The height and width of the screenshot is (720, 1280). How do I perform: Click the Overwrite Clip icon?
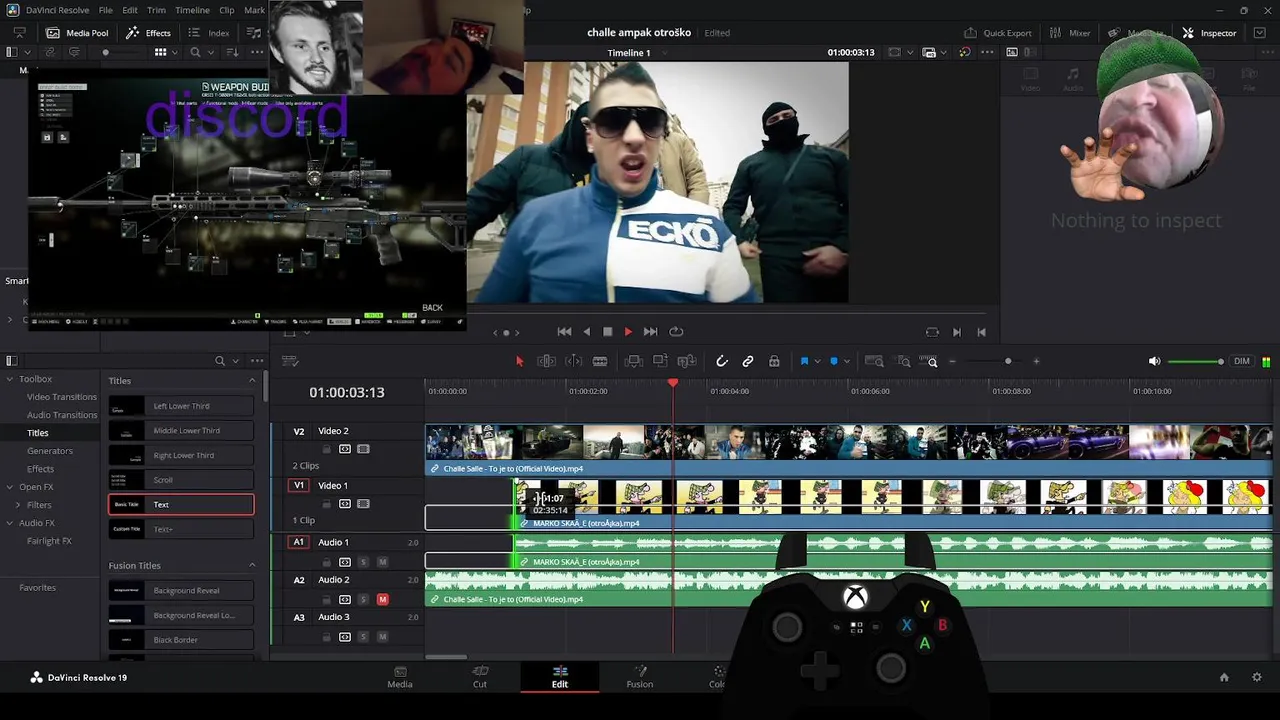pos(660,361)
